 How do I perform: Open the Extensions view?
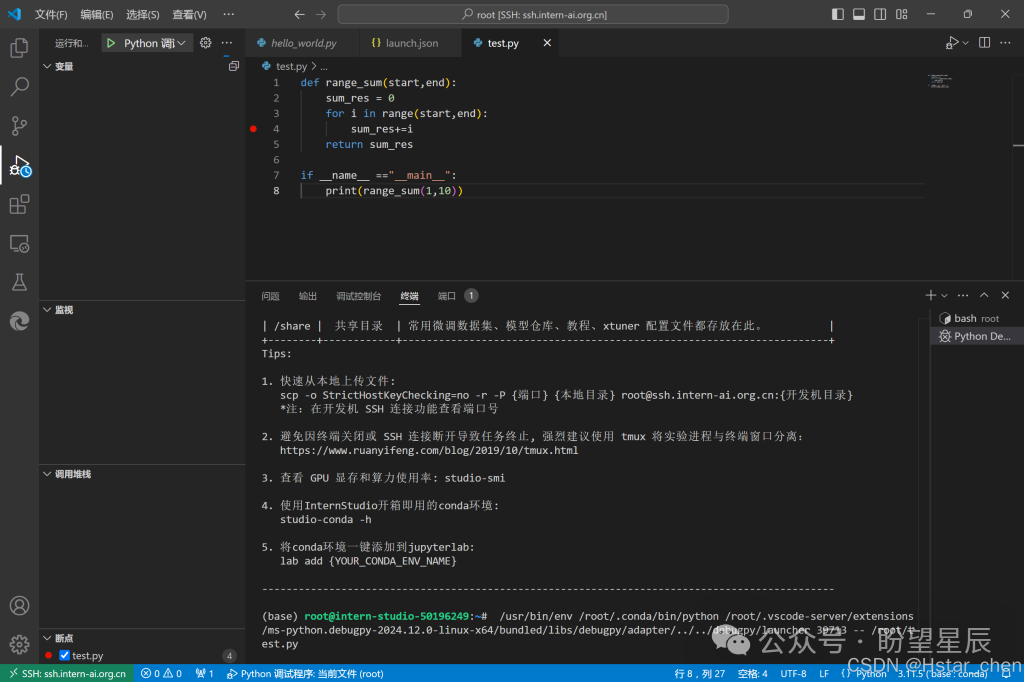tap(19, 204)
